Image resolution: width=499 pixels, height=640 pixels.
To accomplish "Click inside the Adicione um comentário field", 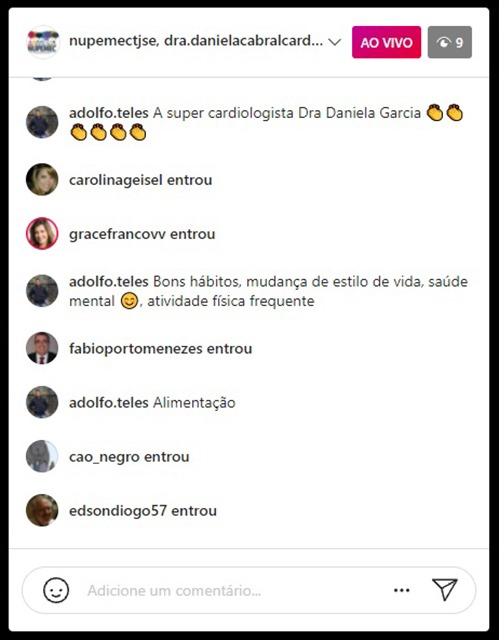I will [x=237, y=590].
